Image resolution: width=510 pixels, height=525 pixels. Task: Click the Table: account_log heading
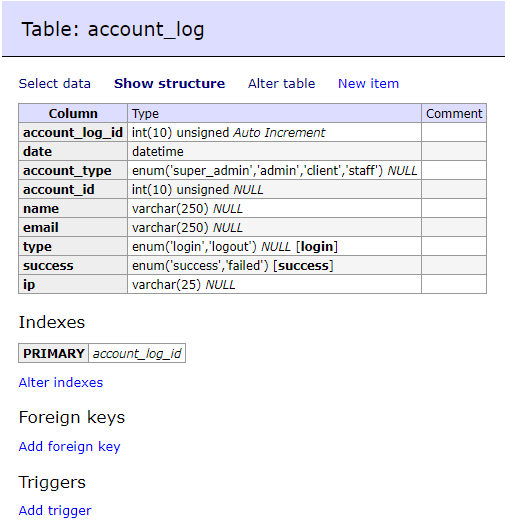coord(113,29)
